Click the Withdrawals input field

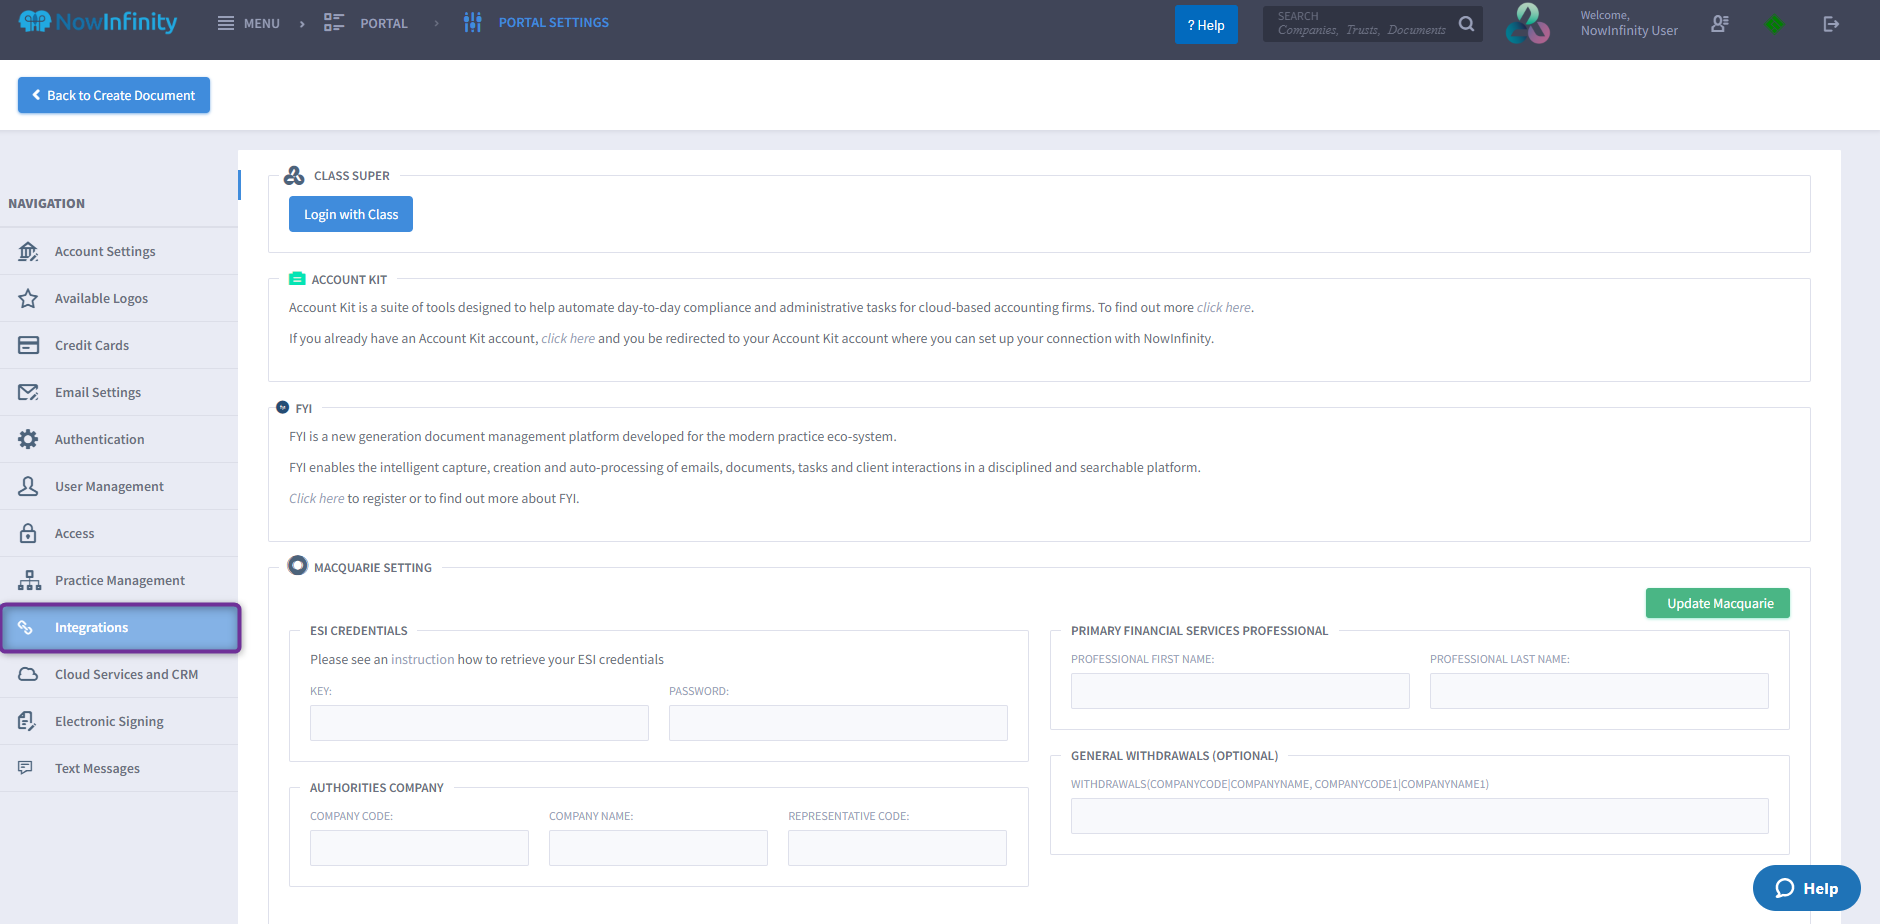pos(1420,816)
